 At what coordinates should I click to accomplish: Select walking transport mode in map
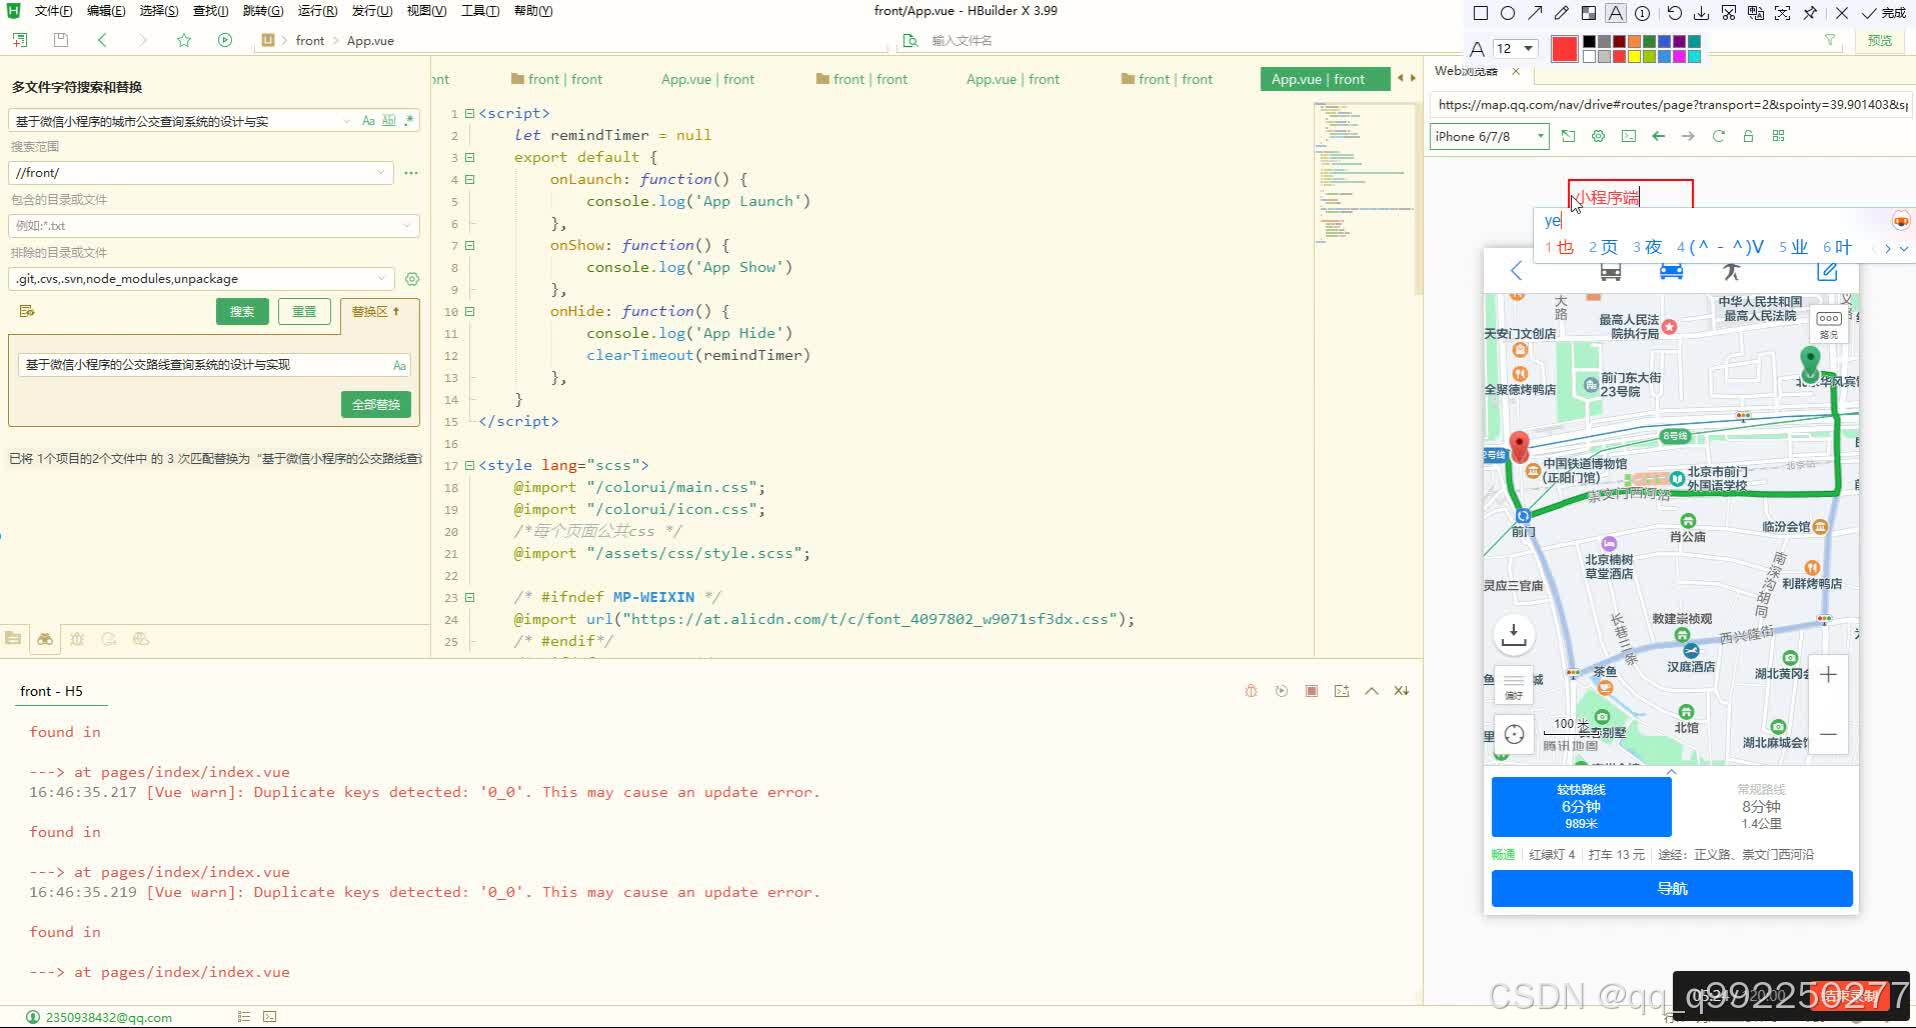tap(1731, 272)
